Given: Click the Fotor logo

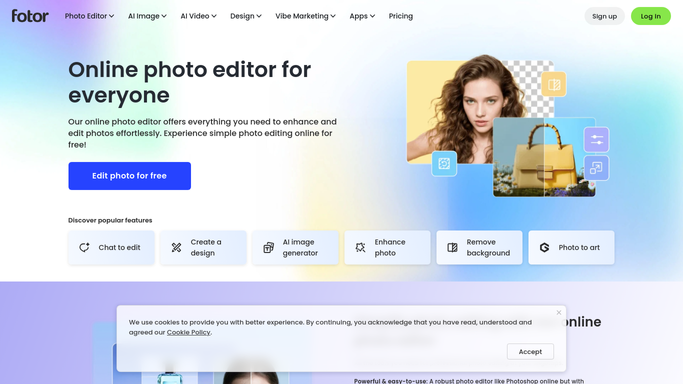Looking at the screenshot, I should 30,16.
